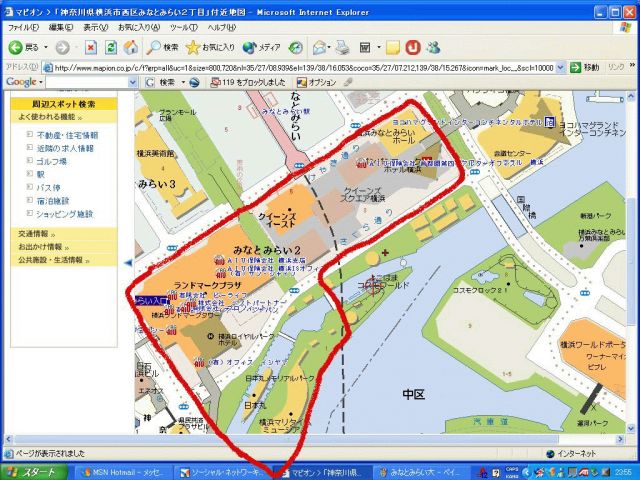Switch to ソーシャル・ネットワーキング taskbar window
Screen dimensions: 640x480
(222, 472)
